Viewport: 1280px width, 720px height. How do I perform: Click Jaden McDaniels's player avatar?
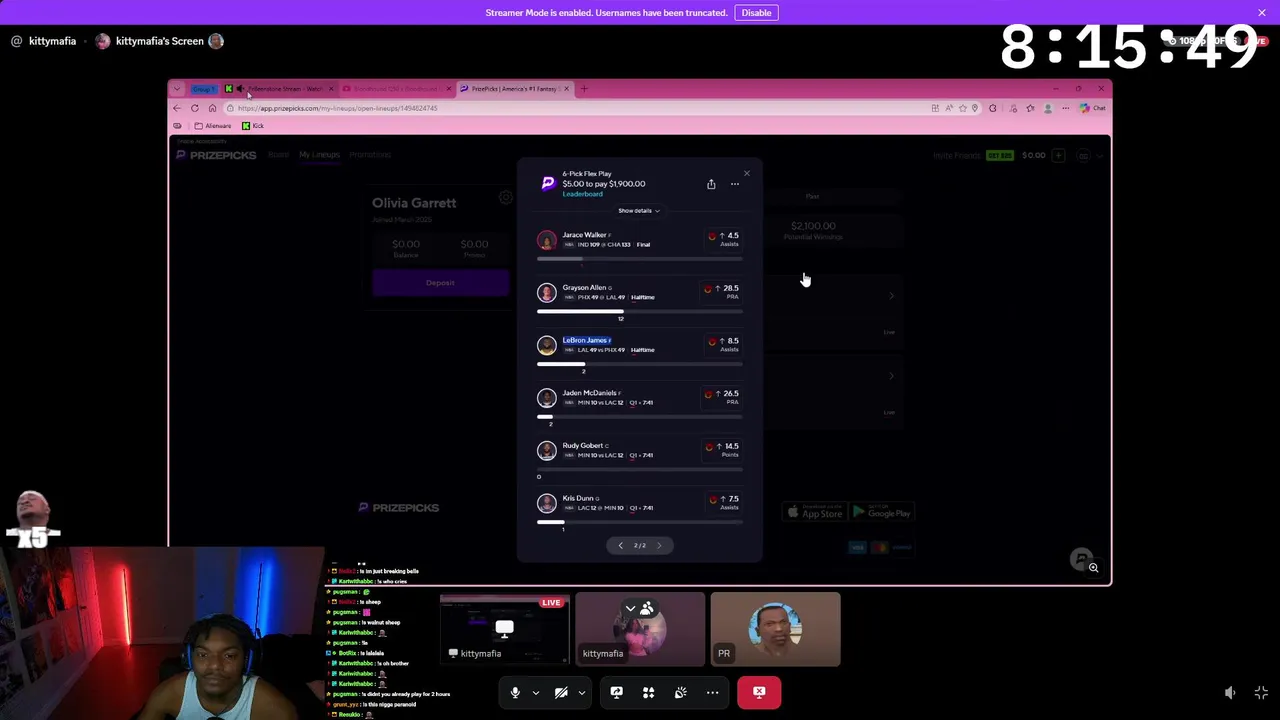[x=546, y=398]
